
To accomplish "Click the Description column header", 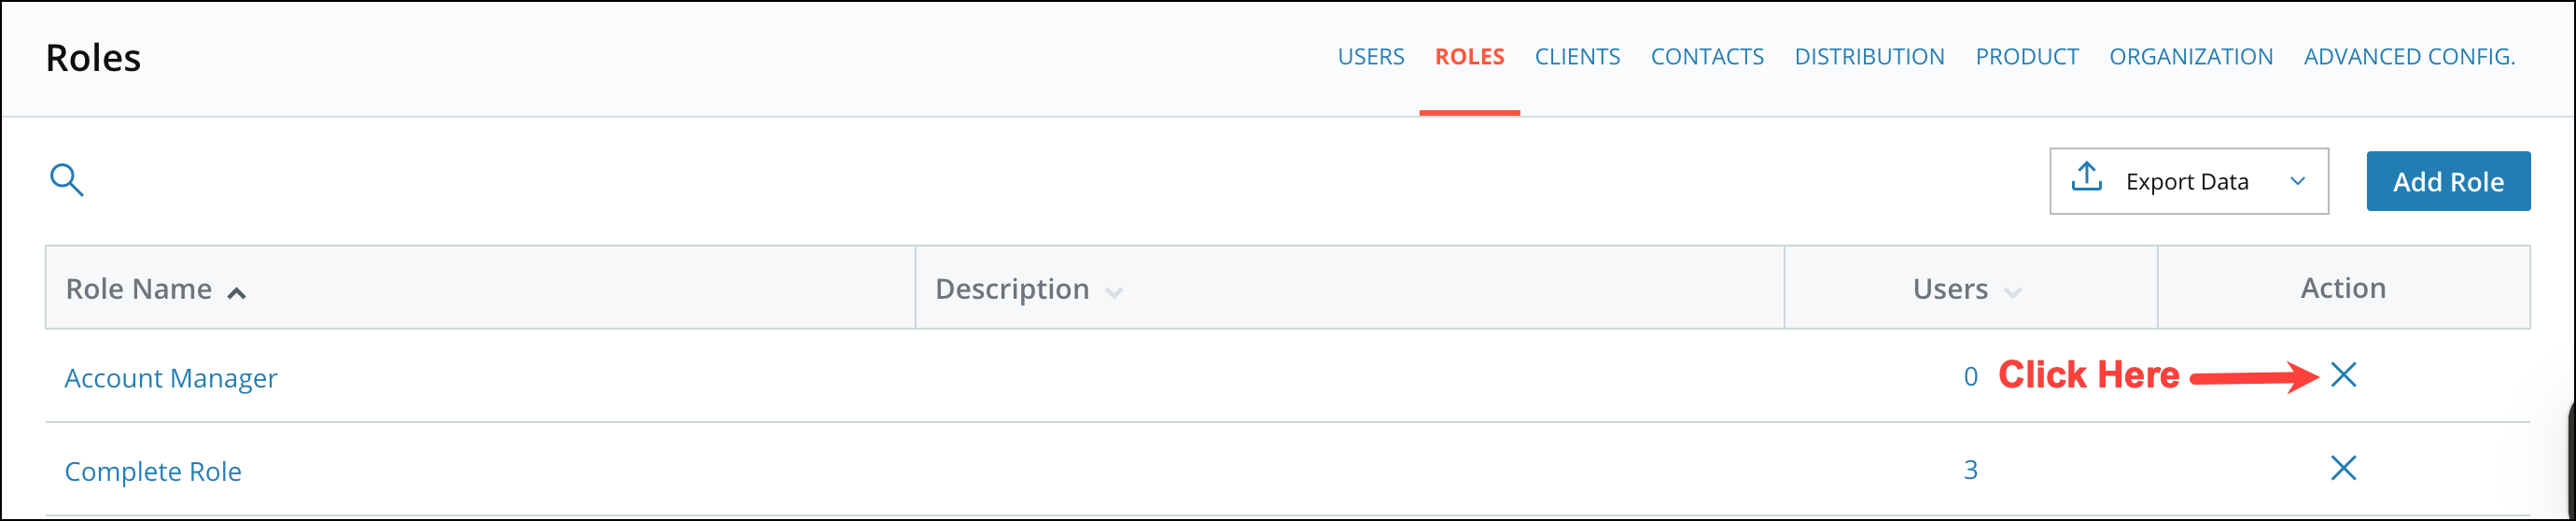I will click(1349, 288).
